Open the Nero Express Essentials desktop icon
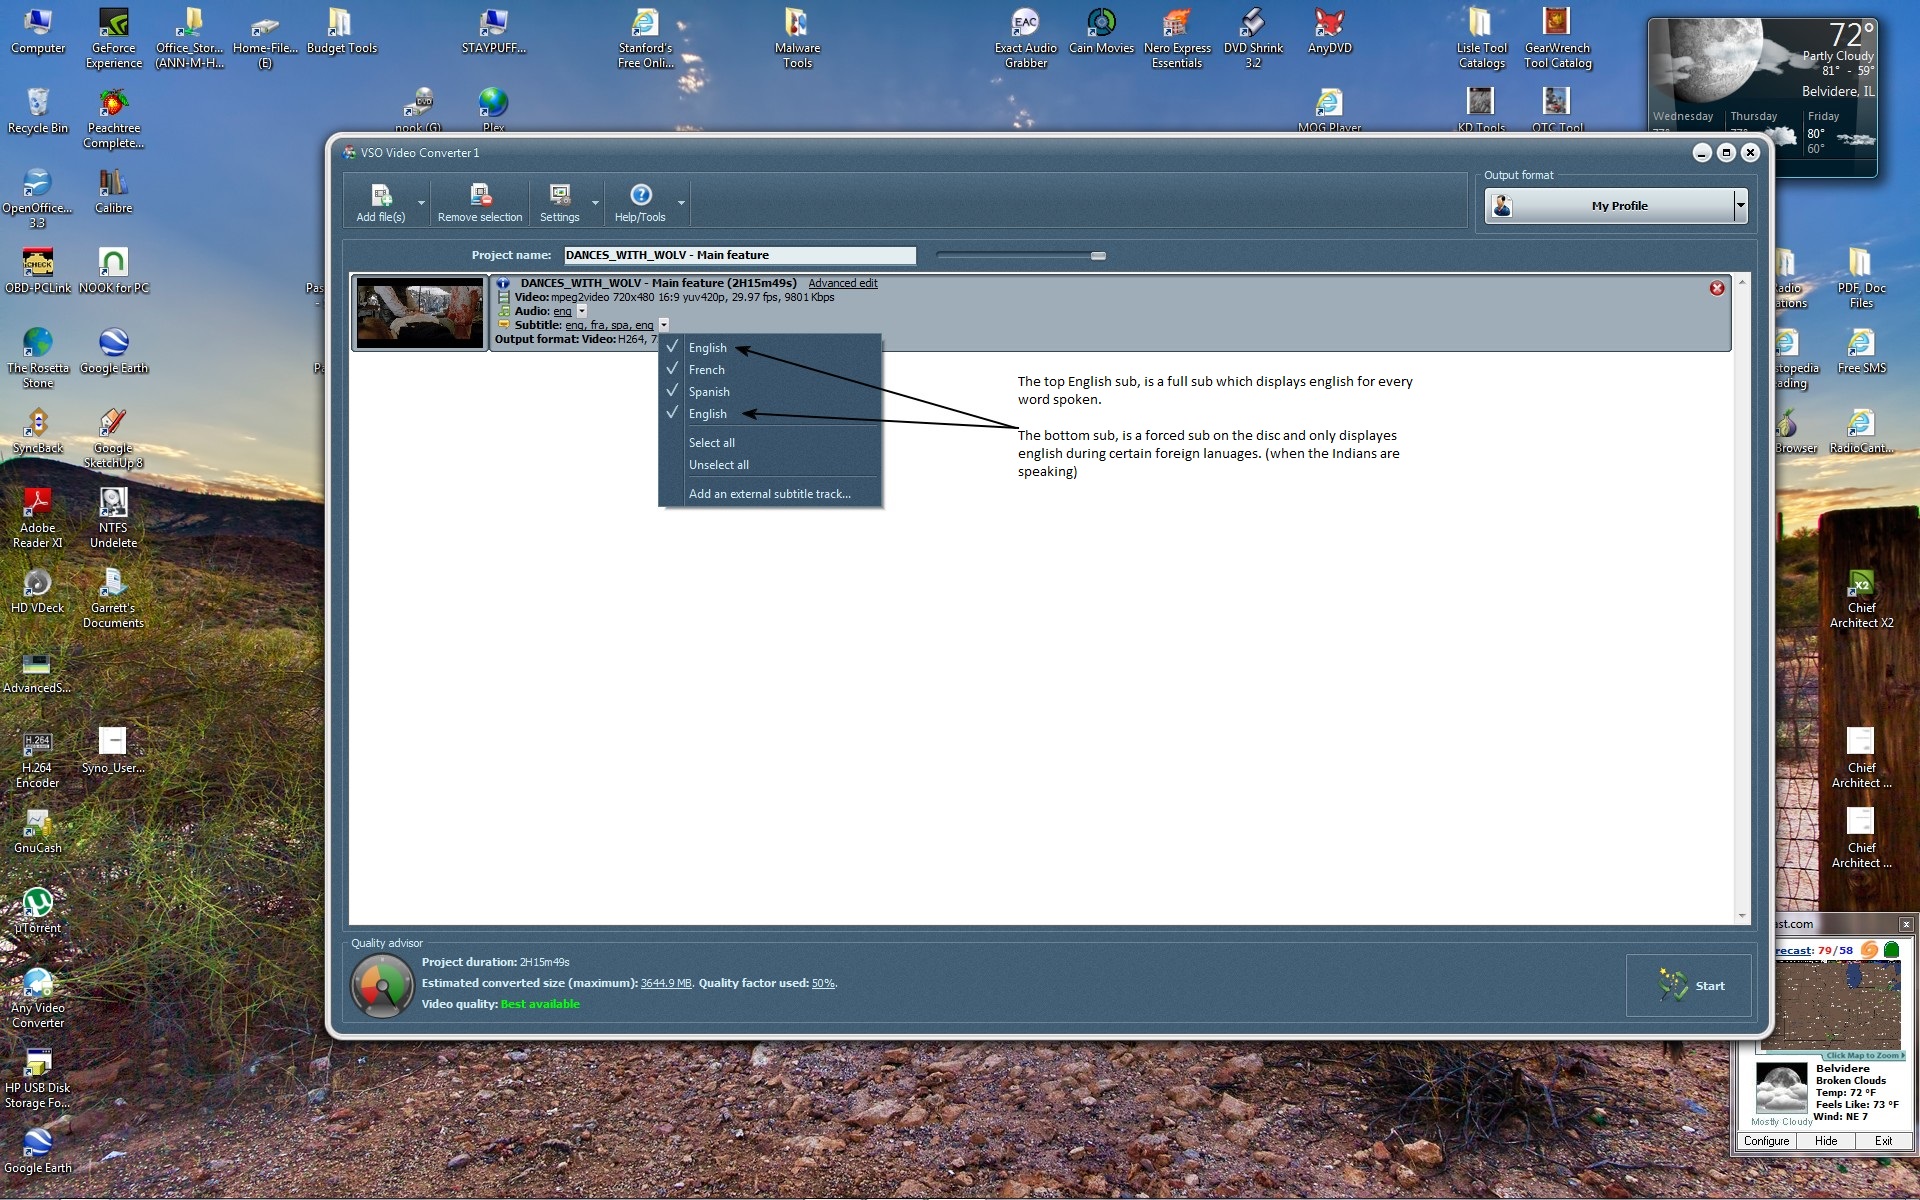Image resolution: width=1920 pixels, height=1200 pixels. [x=1177, y=38]
